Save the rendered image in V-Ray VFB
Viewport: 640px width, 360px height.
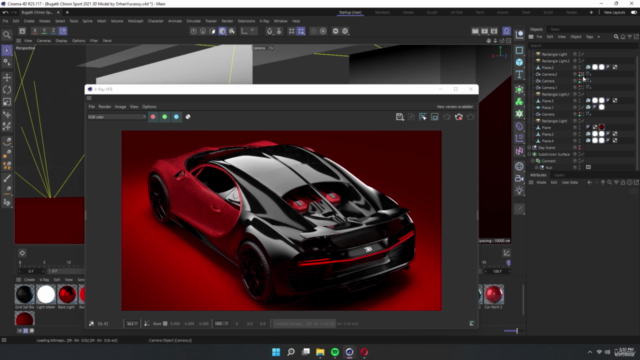(x=400, y=117)
